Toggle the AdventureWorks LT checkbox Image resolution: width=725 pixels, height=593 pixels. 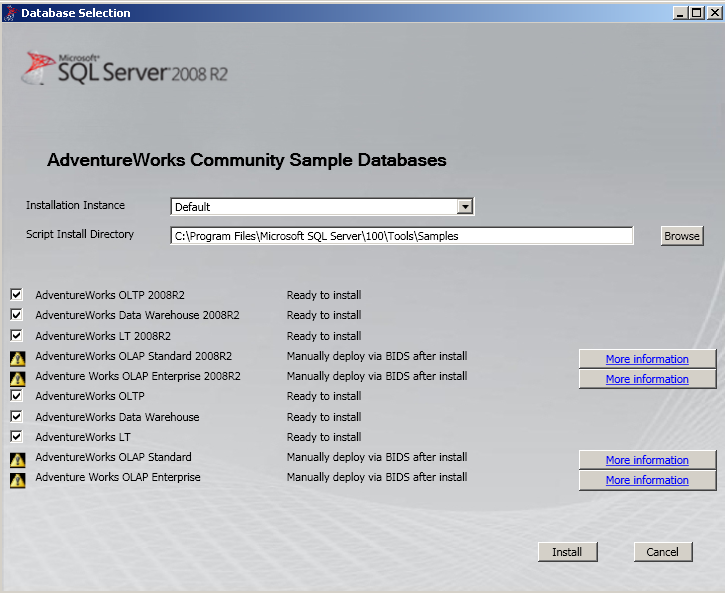pyautogui.click(x=16, y=436)
